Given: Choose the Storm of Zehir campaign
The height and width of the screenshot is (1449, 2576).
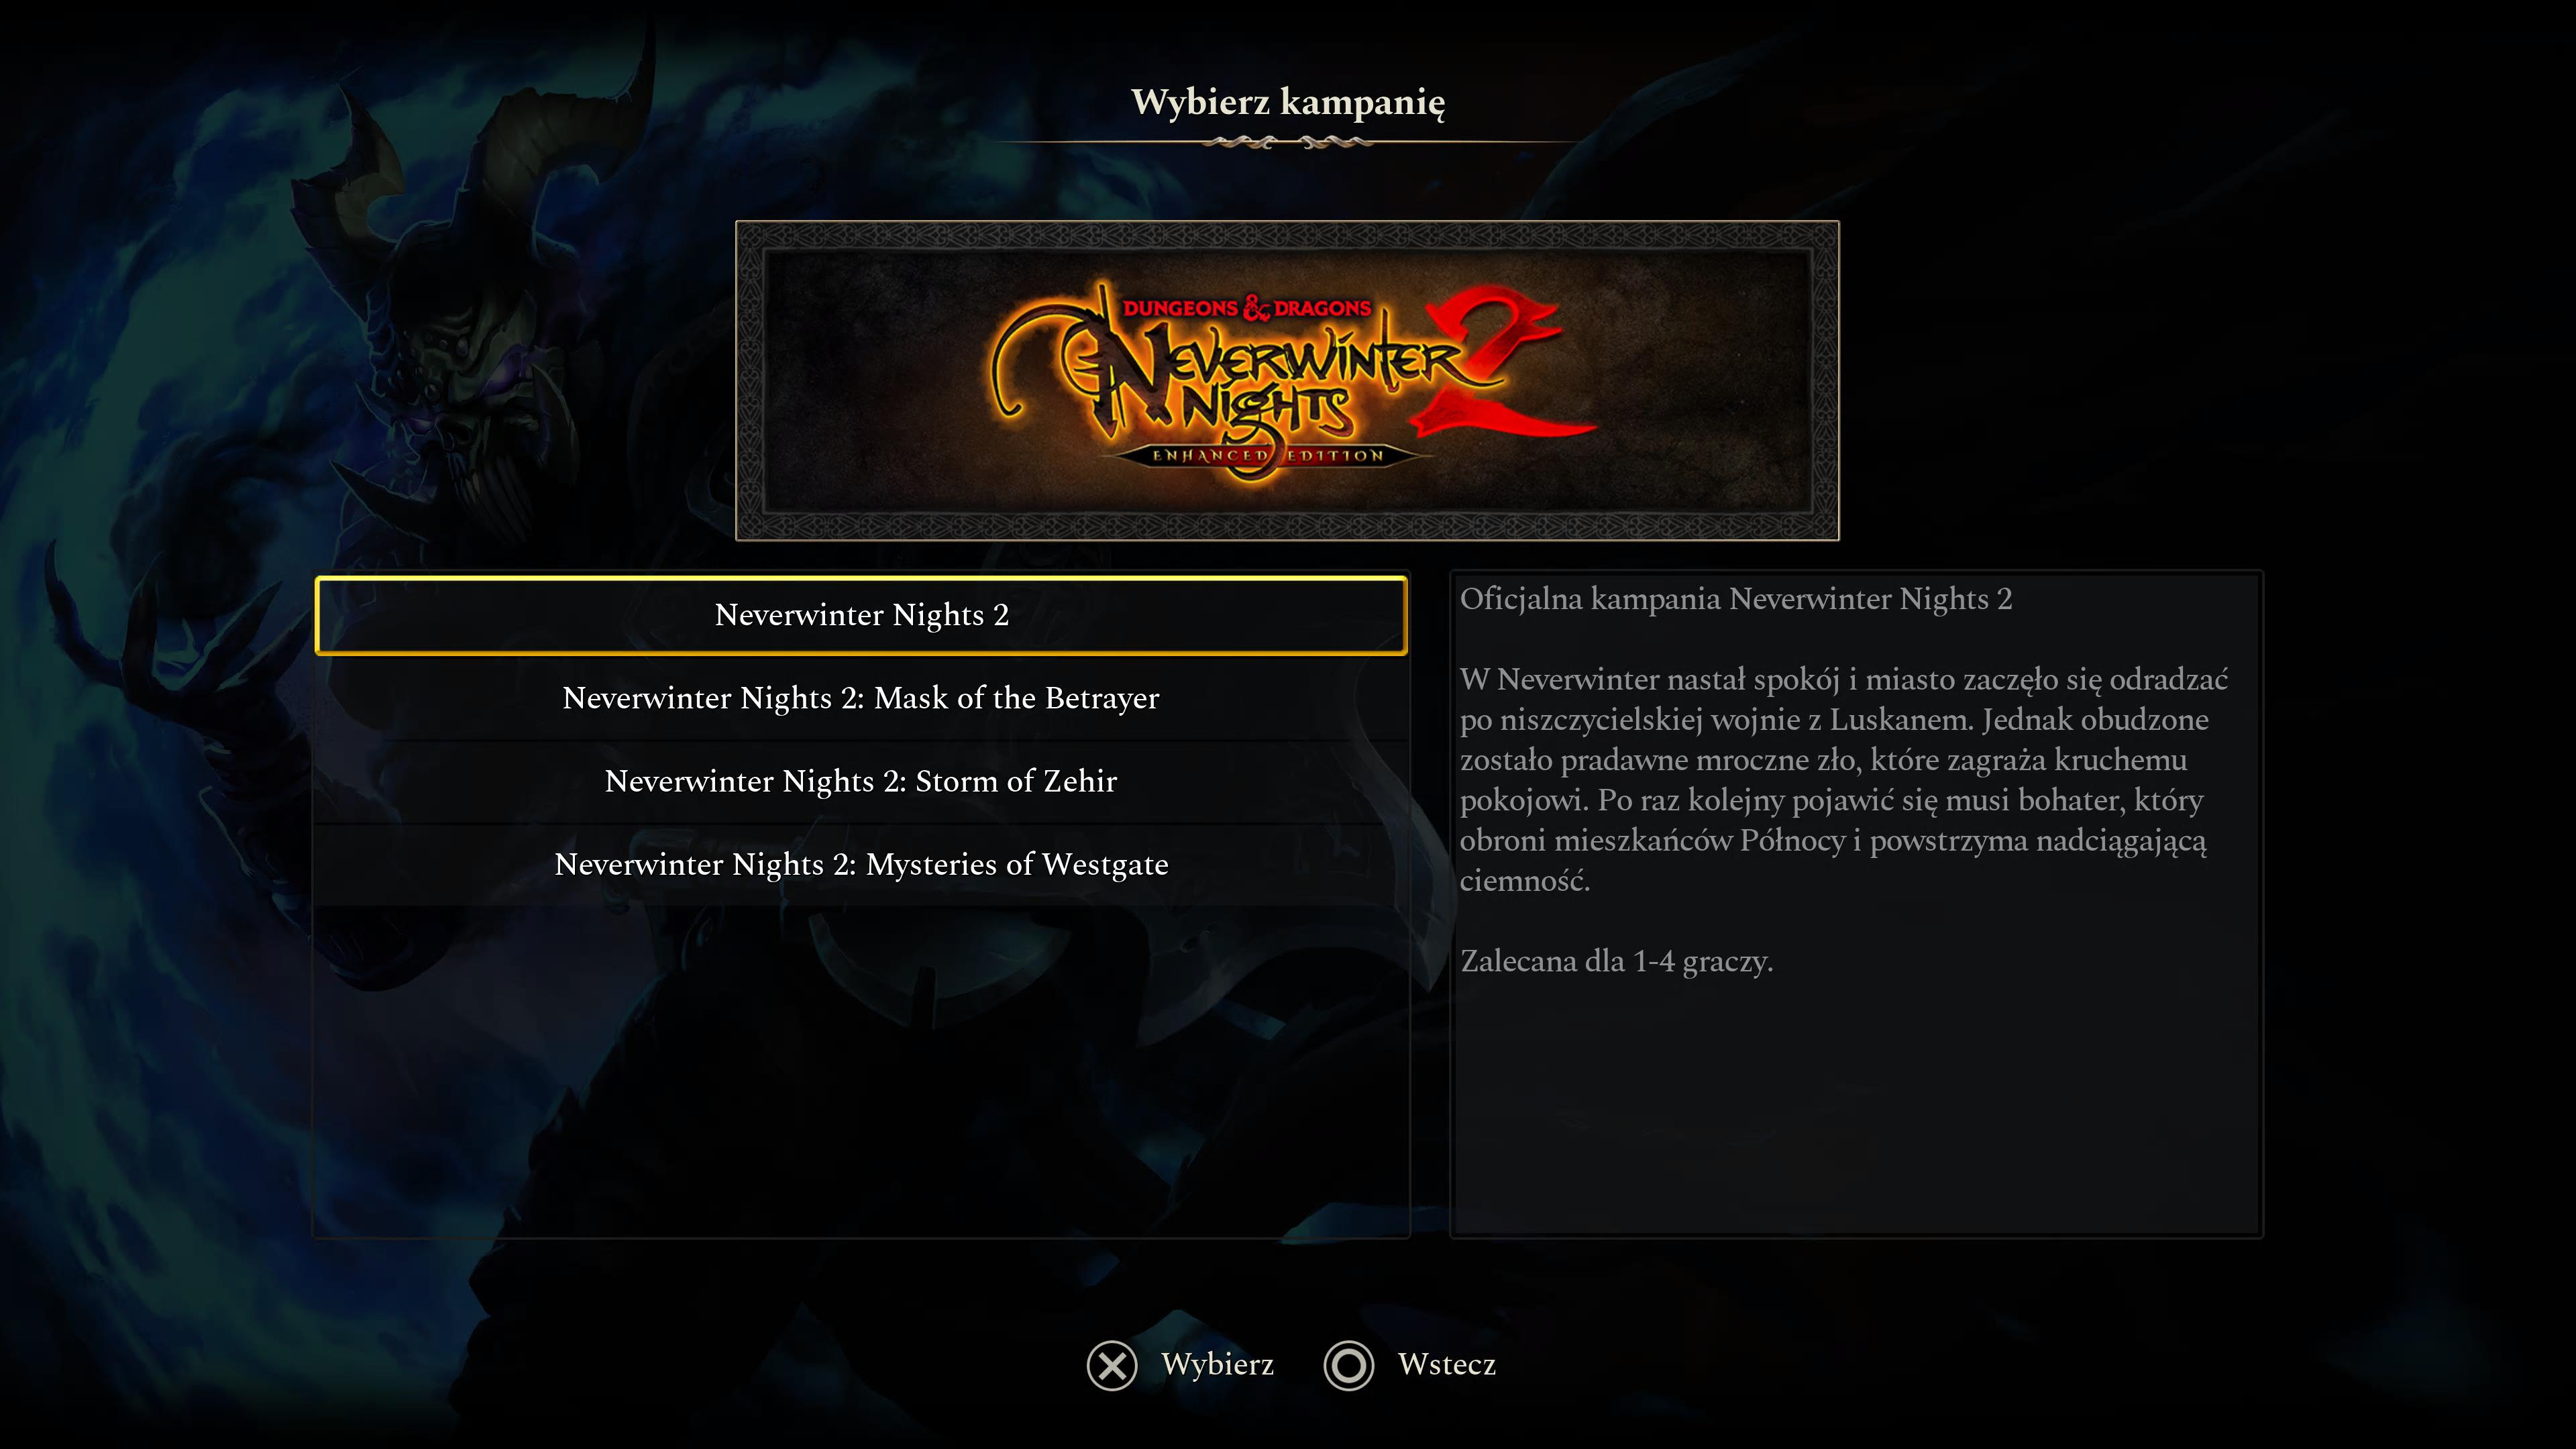Looking at the screenshot, I should (x=861, y=781).
